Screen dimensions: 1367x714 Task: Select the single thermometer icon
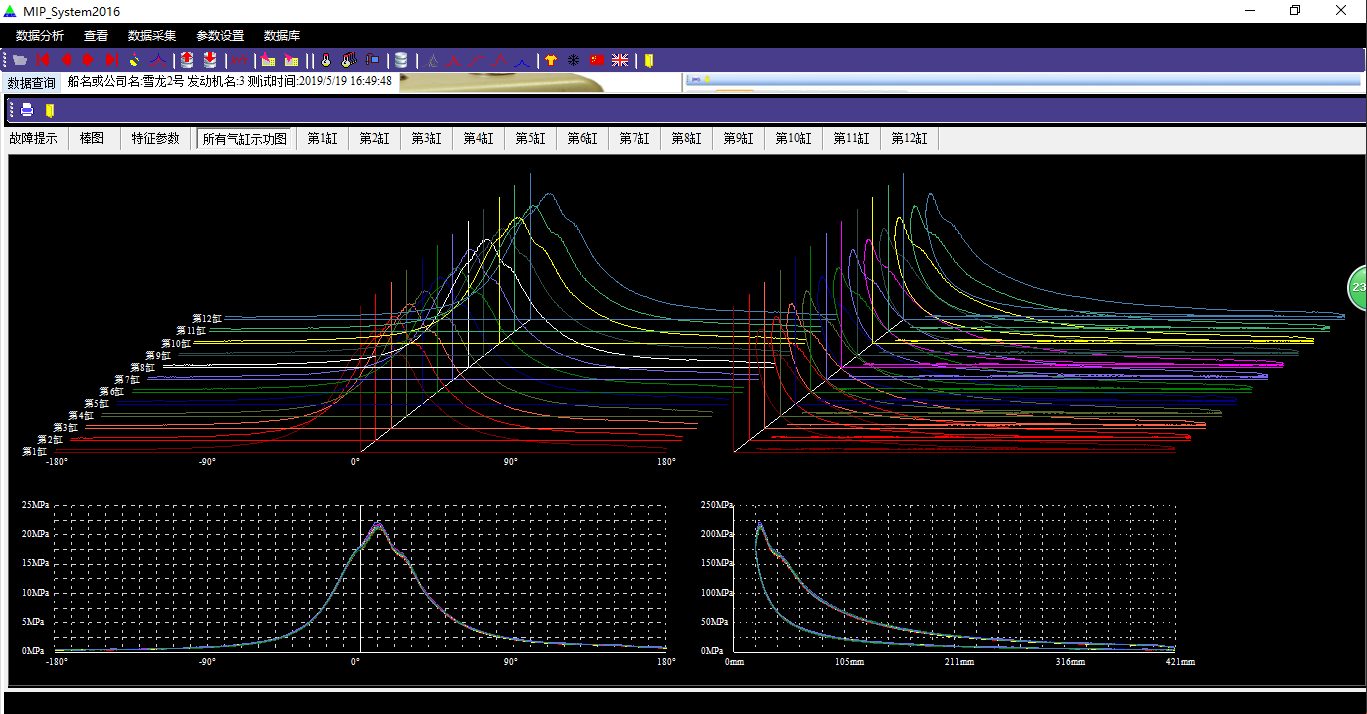[326, 60]
